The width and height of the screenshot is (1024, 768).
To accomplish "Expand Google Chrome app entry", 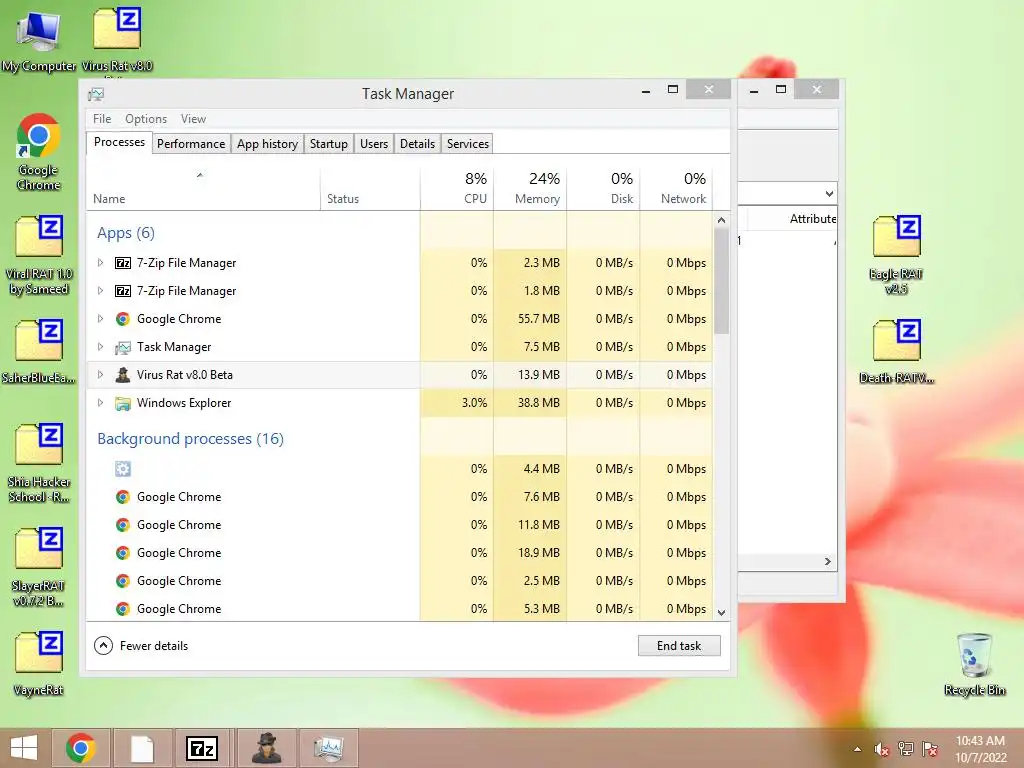I will (x=100, y=319).
